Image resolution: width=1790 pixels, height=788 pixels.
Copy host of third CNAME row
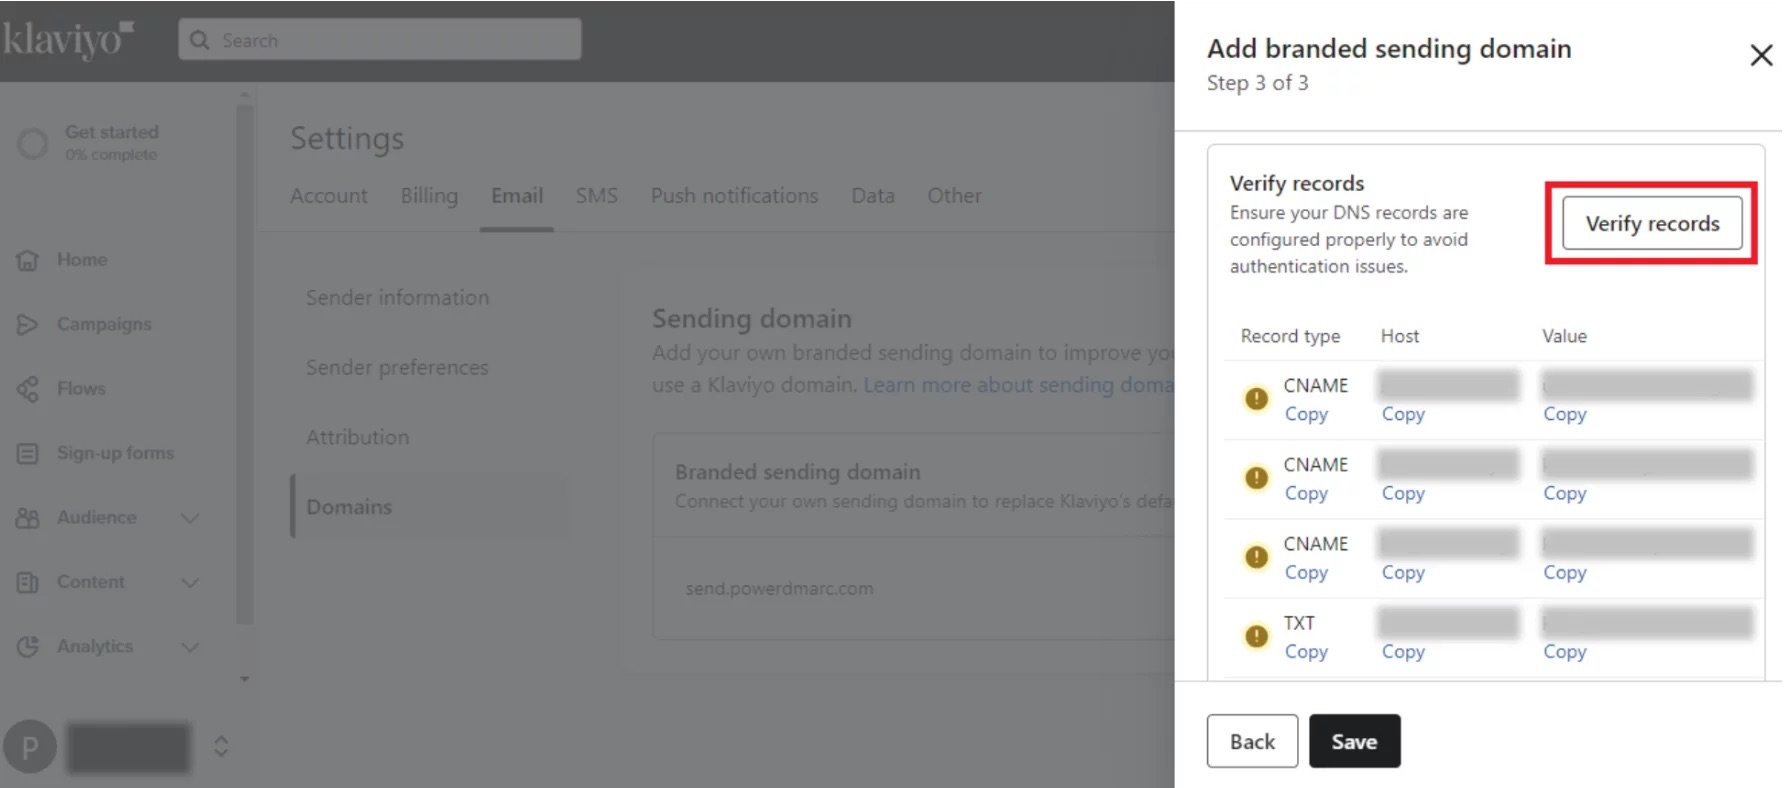click(x=1403, y=572)
